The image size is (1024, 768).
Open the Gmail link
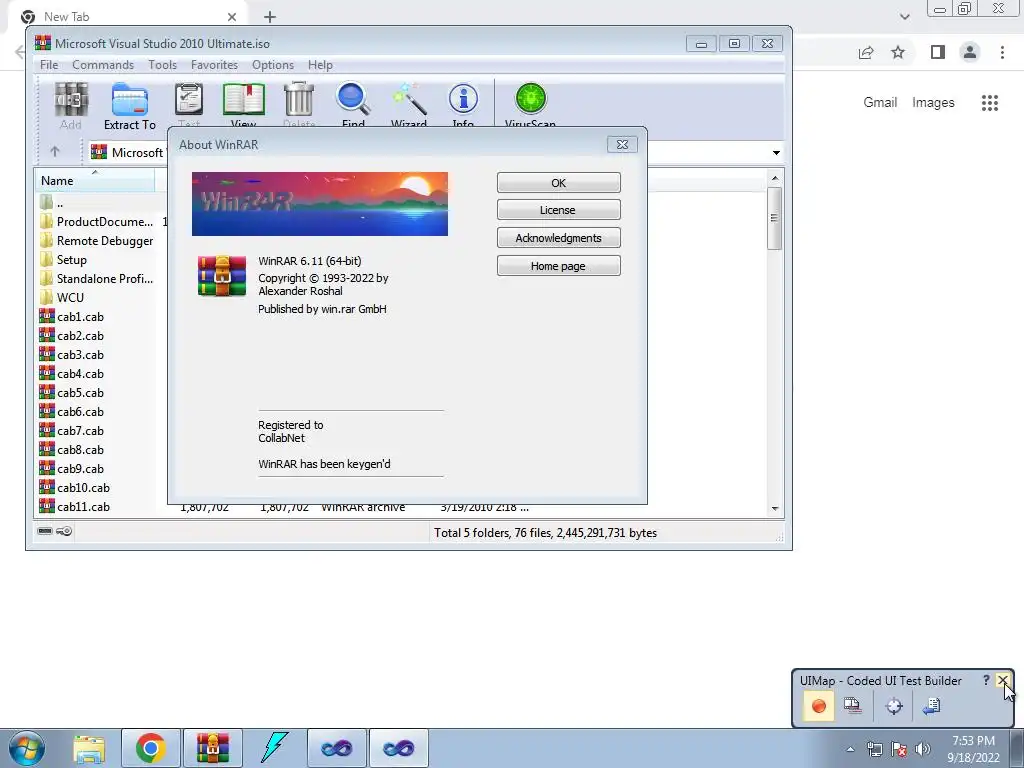coord(880,103)
